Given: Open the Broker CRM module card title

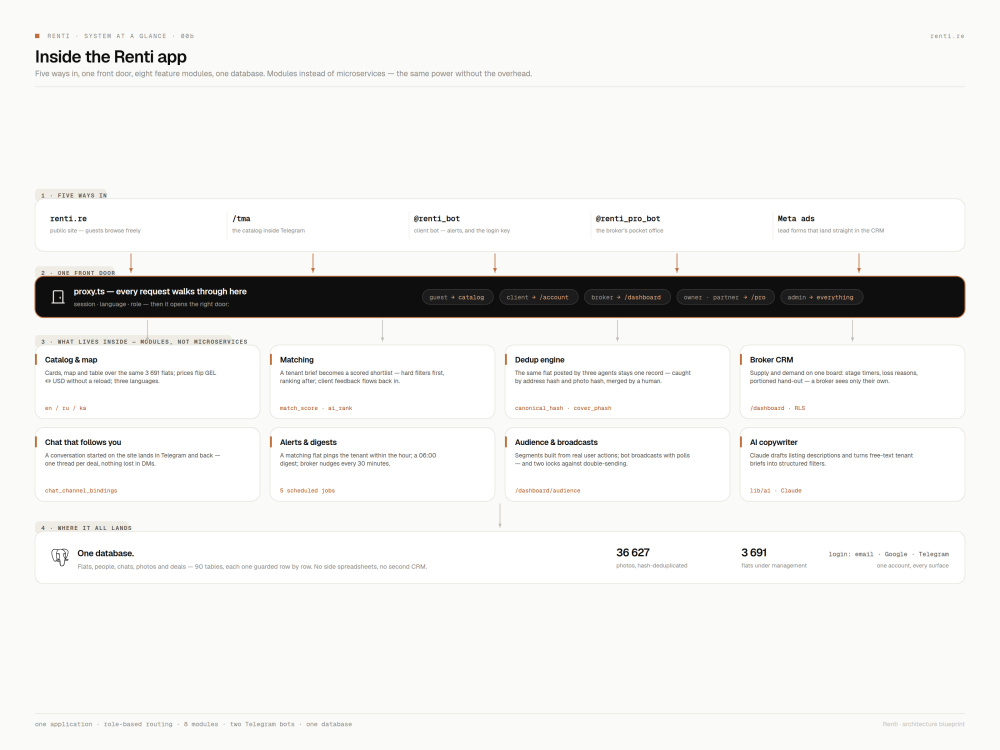Looking at the screenshot, I should [x=772, y=360].
